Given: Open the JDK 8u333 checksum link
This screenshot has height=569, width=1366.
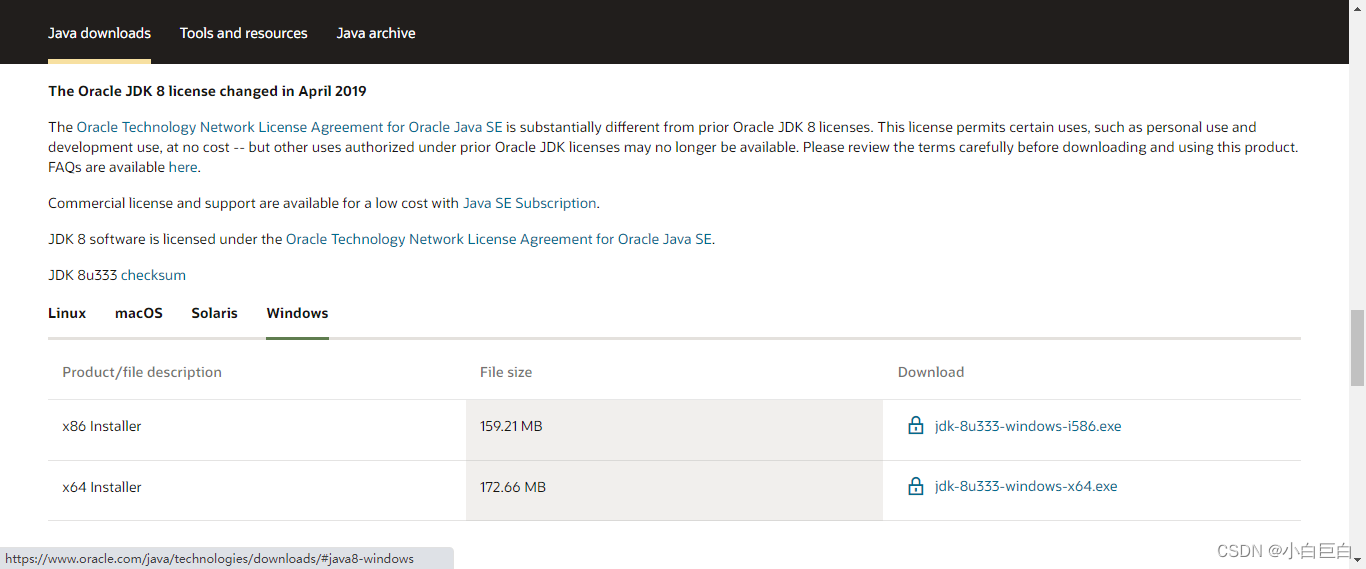Looking at the screenshot, I should click(153, 275).
